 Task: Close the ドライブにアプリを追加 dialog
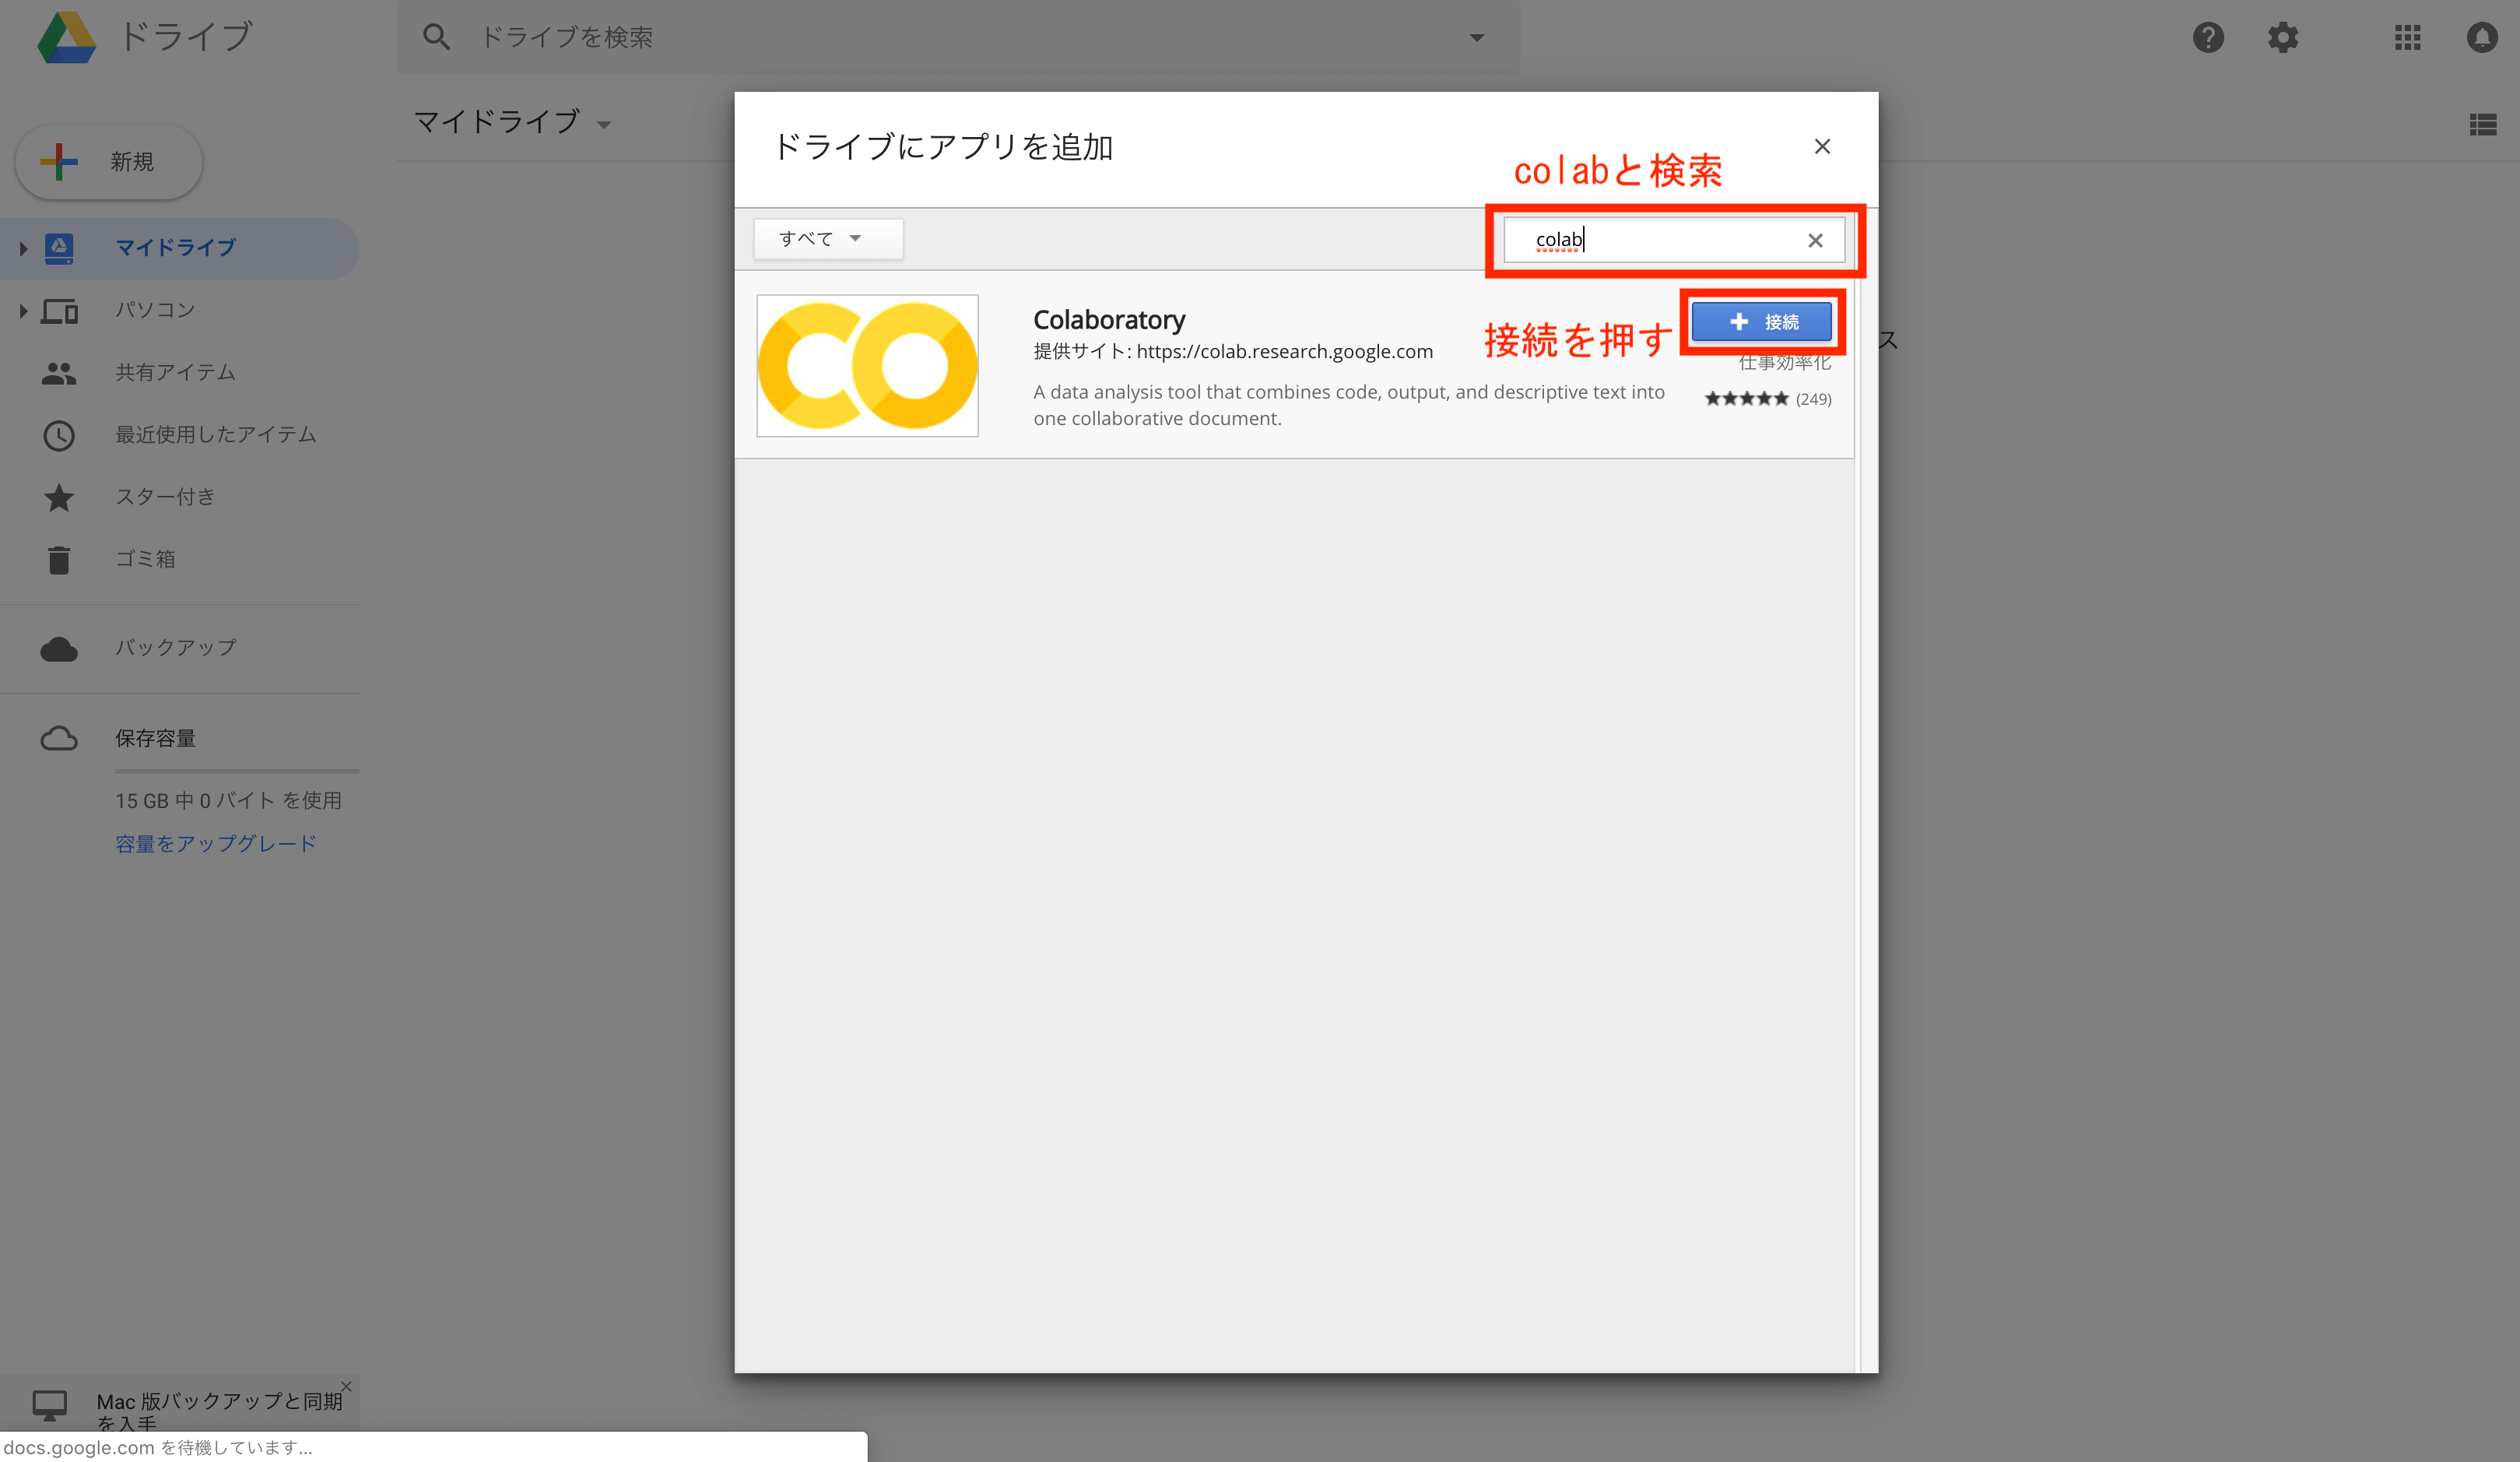click(x=1822, y=147)
